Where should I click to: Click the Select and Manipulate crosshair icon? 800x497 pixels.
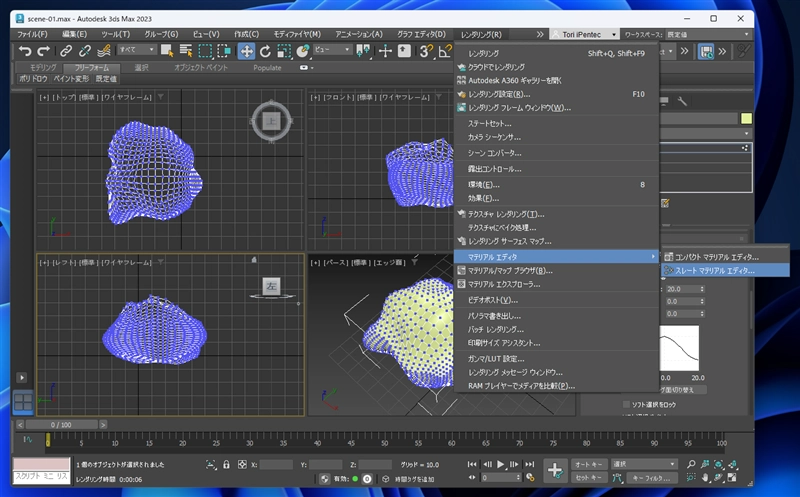point(385,51)
